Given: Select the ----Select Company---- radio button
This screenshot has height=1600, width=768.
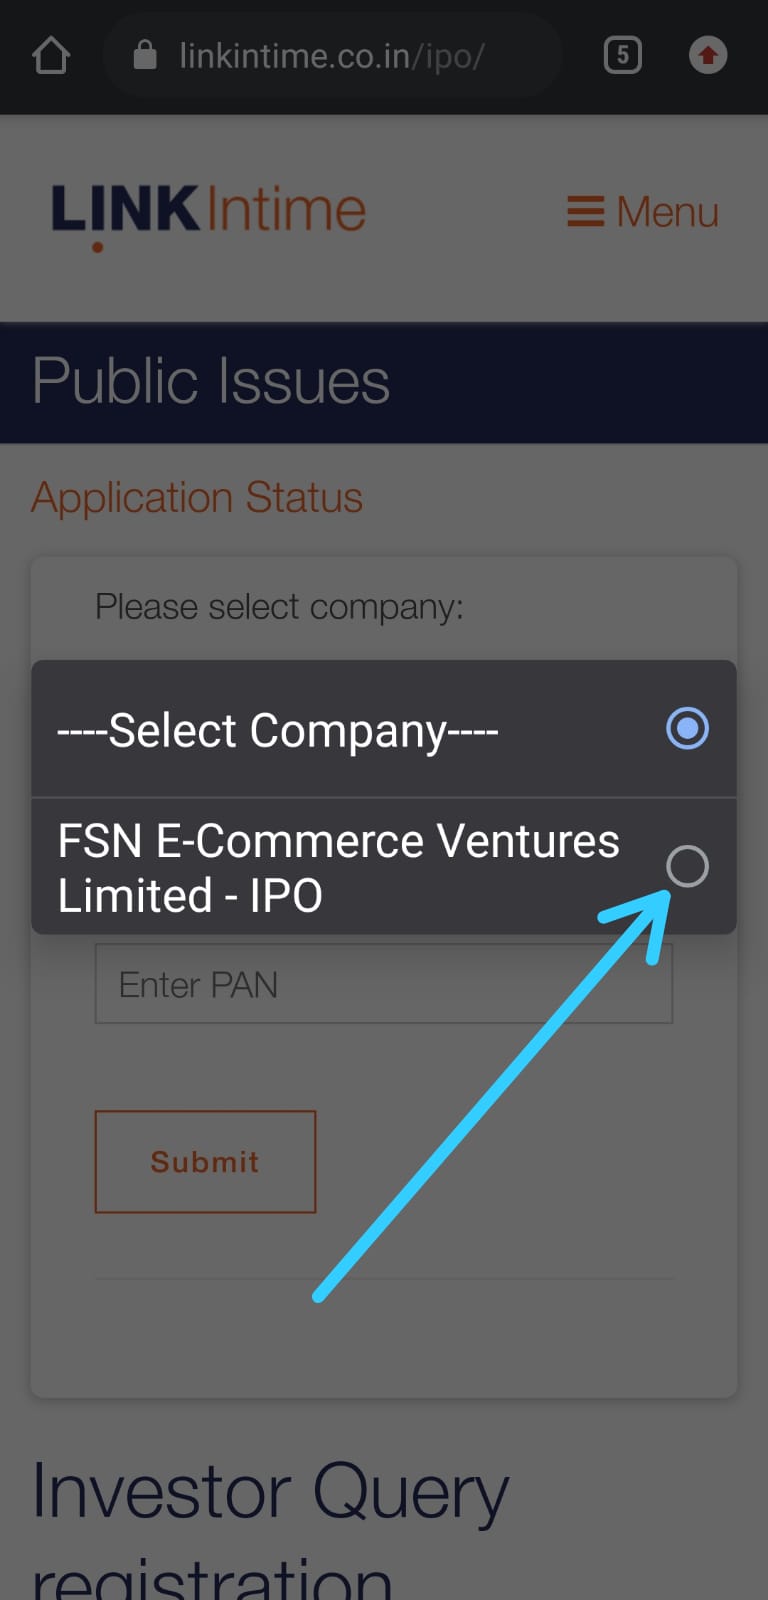Looking at the screenshot, I should (687, 728).
